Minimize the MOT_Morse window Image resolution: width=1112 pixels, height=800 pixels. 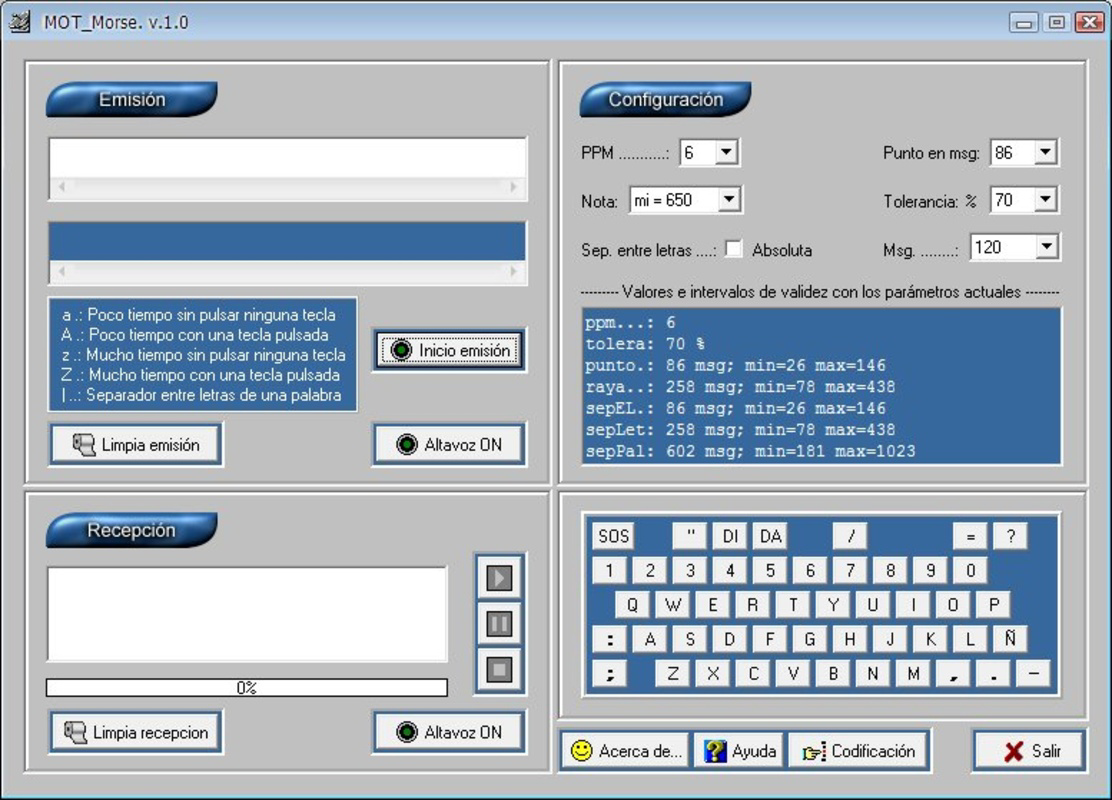coord(1023,23)
